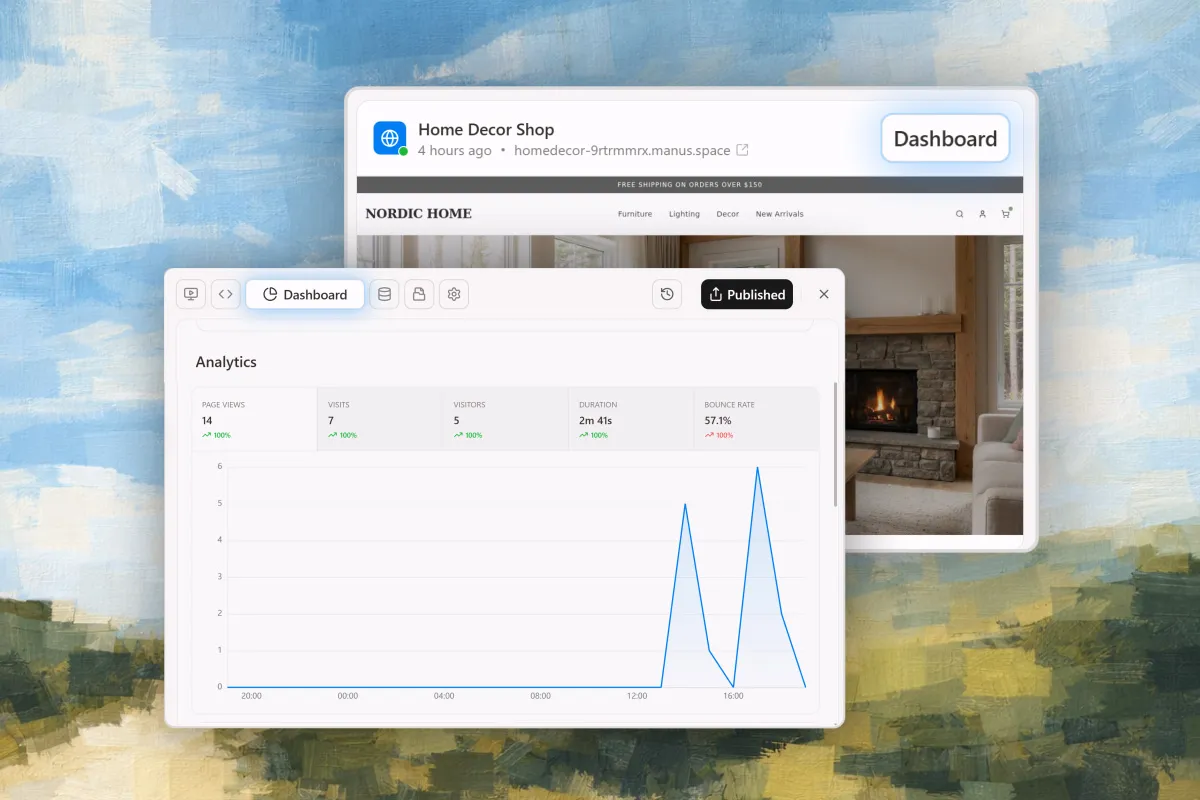Click the Published button
This screenshot has width=1200, height=800.
(746, 294)
